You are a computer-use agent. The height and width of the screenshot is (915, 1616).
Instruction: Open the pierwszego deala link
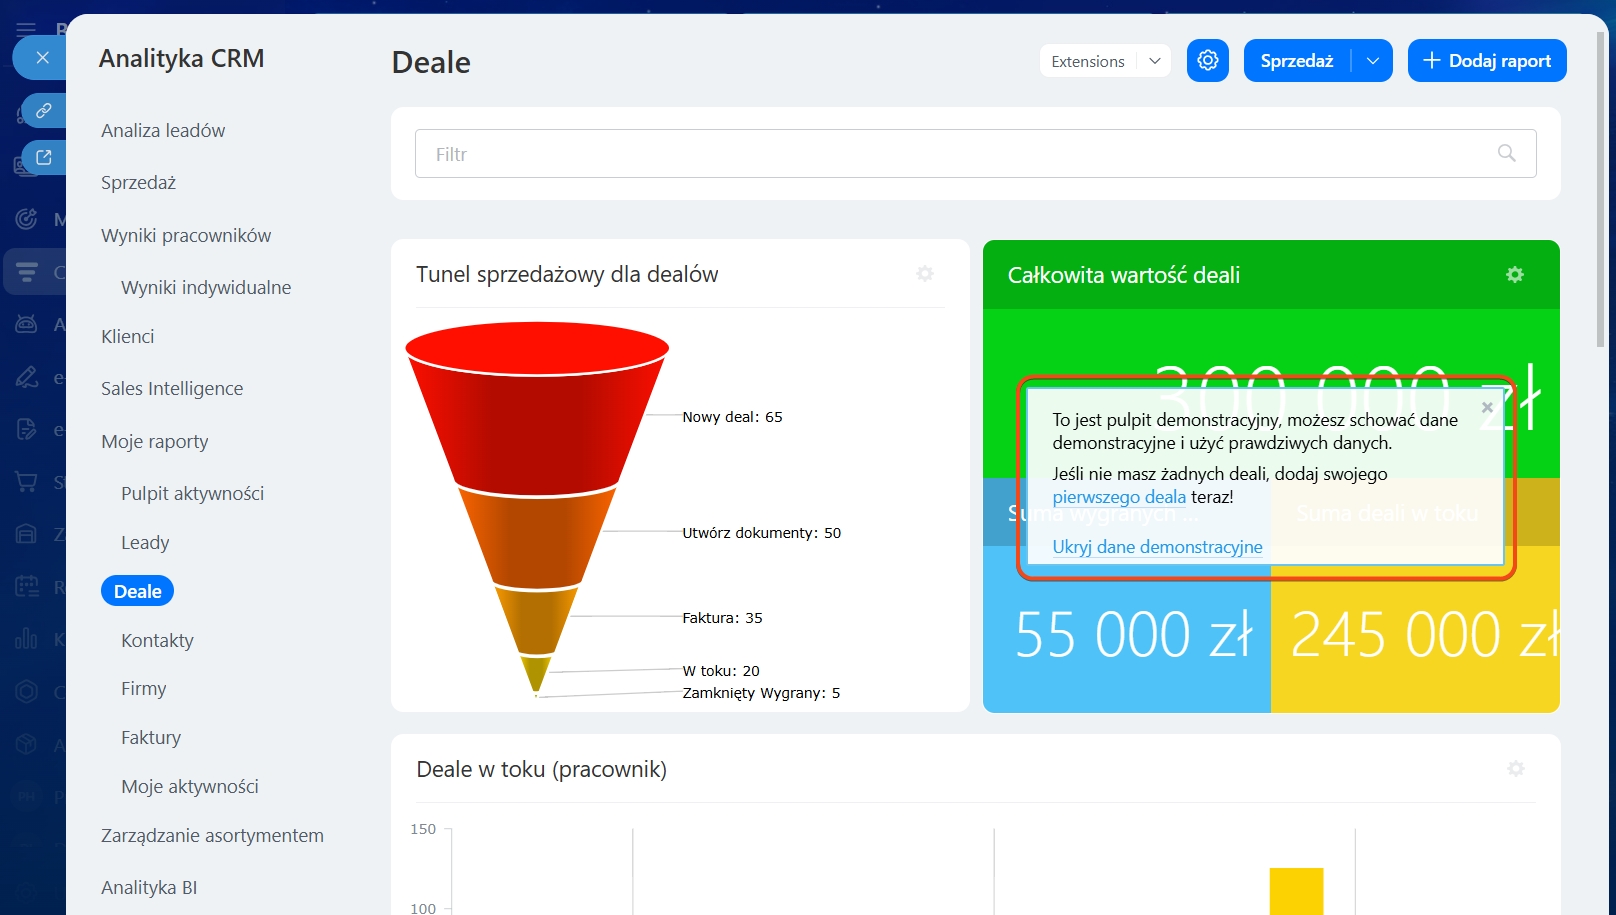click(x=1118, y=497)
